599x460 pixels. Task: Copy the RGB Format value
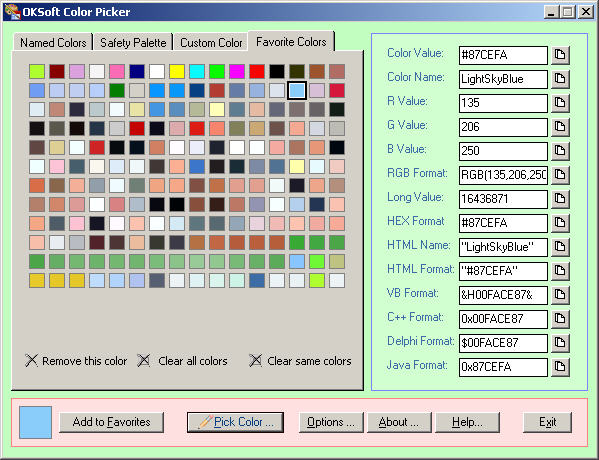pyautogui.click(x=560, y=175)
